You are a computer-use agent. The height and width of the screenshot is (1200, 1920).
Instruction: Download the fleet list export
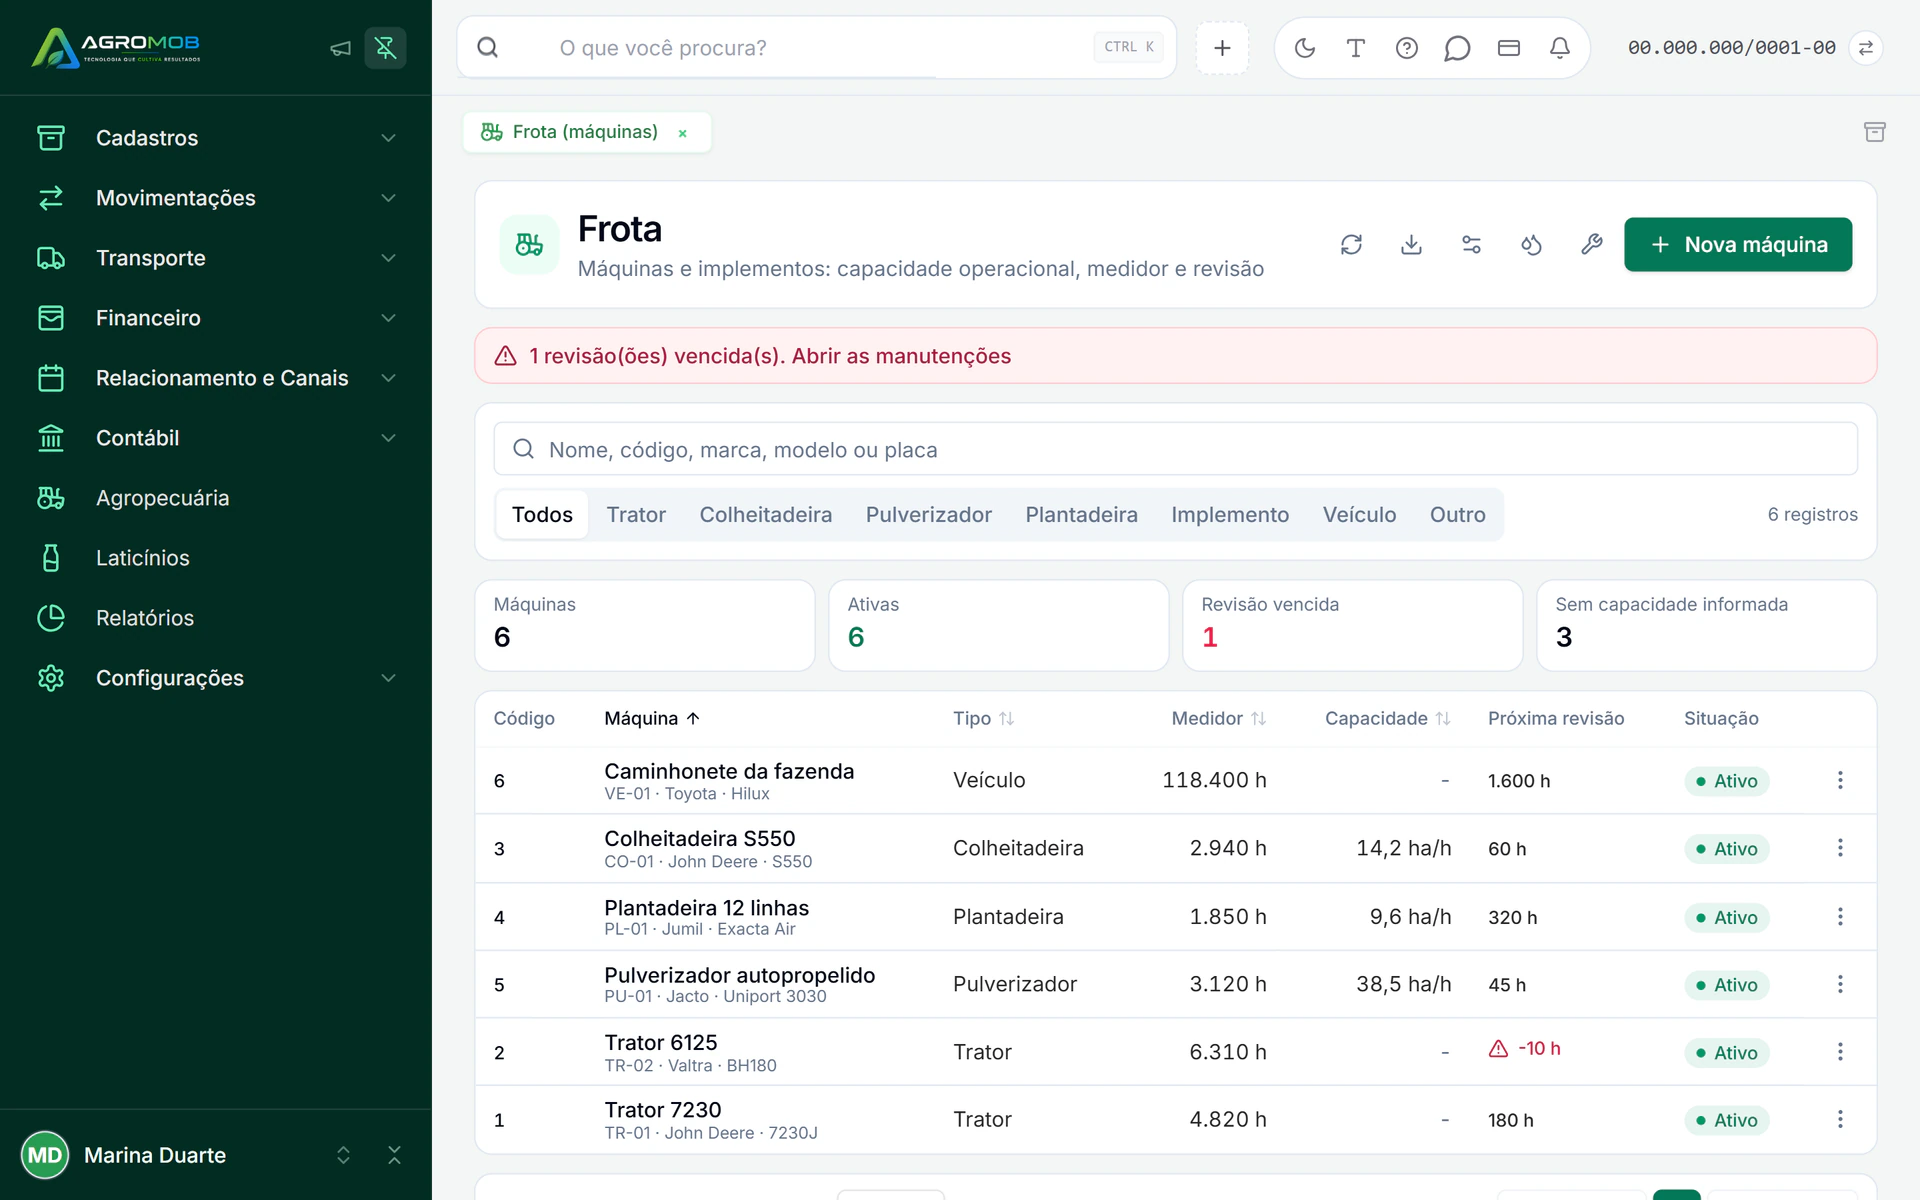(1411, 245)
